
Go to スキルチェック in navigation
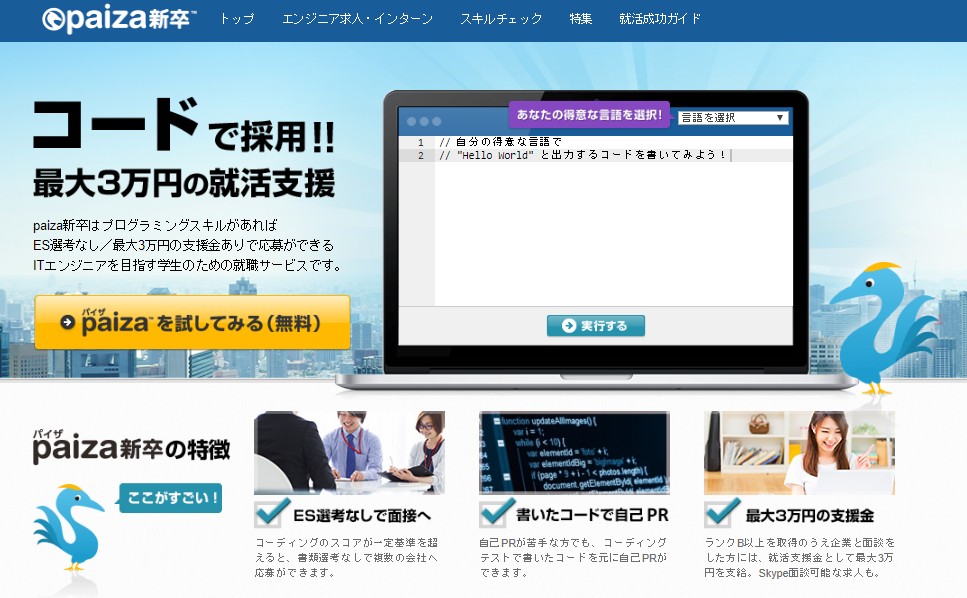point(501,18)
